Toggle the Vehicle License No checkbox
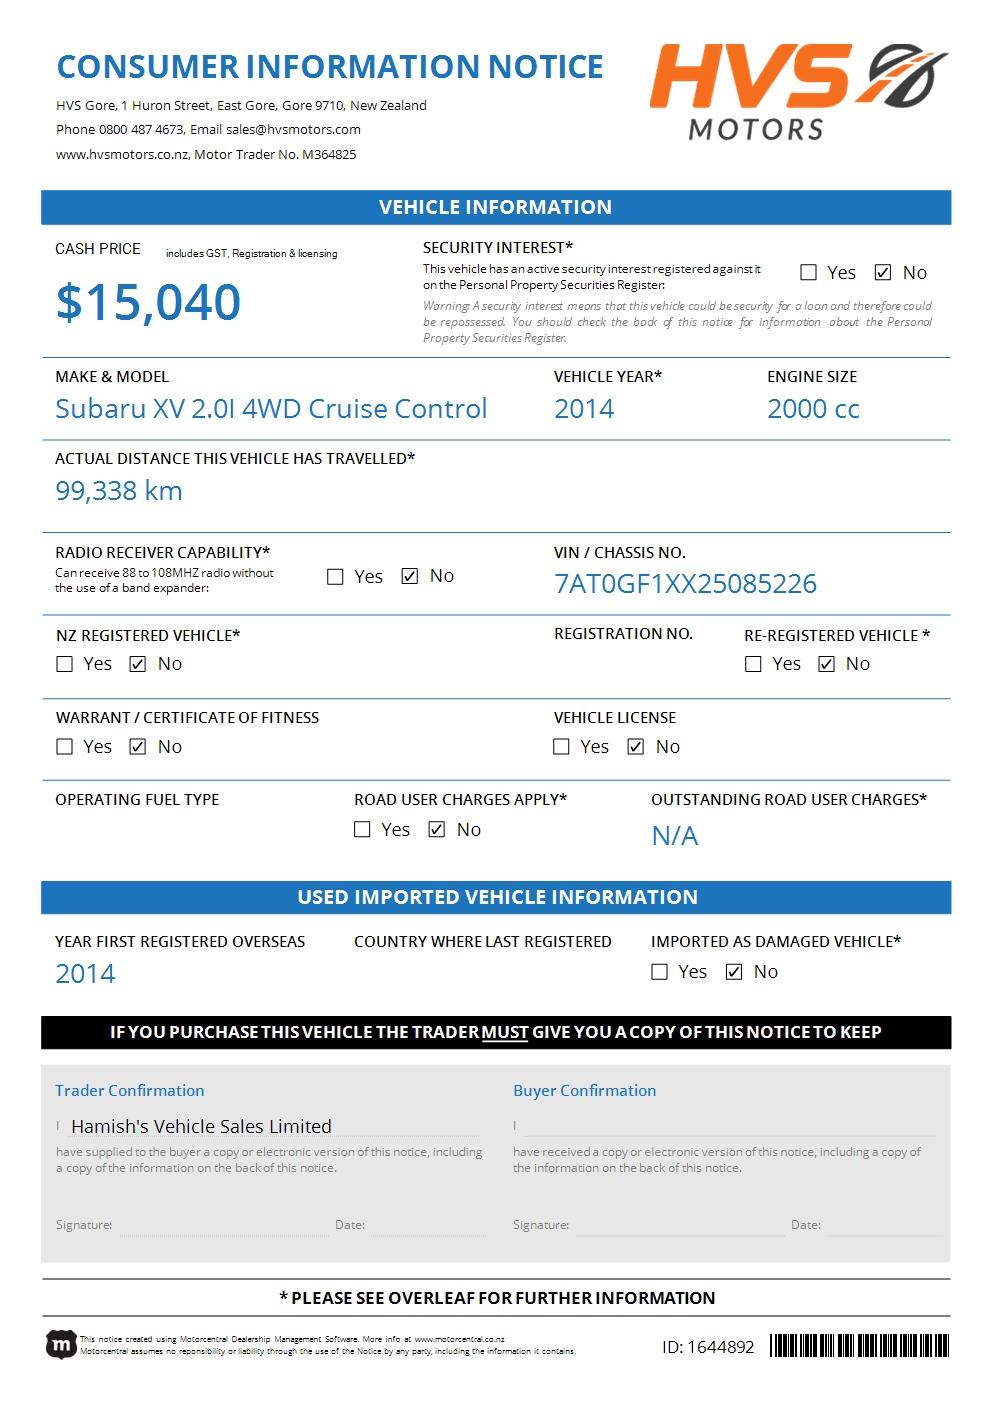 click(x=636, y=747)
